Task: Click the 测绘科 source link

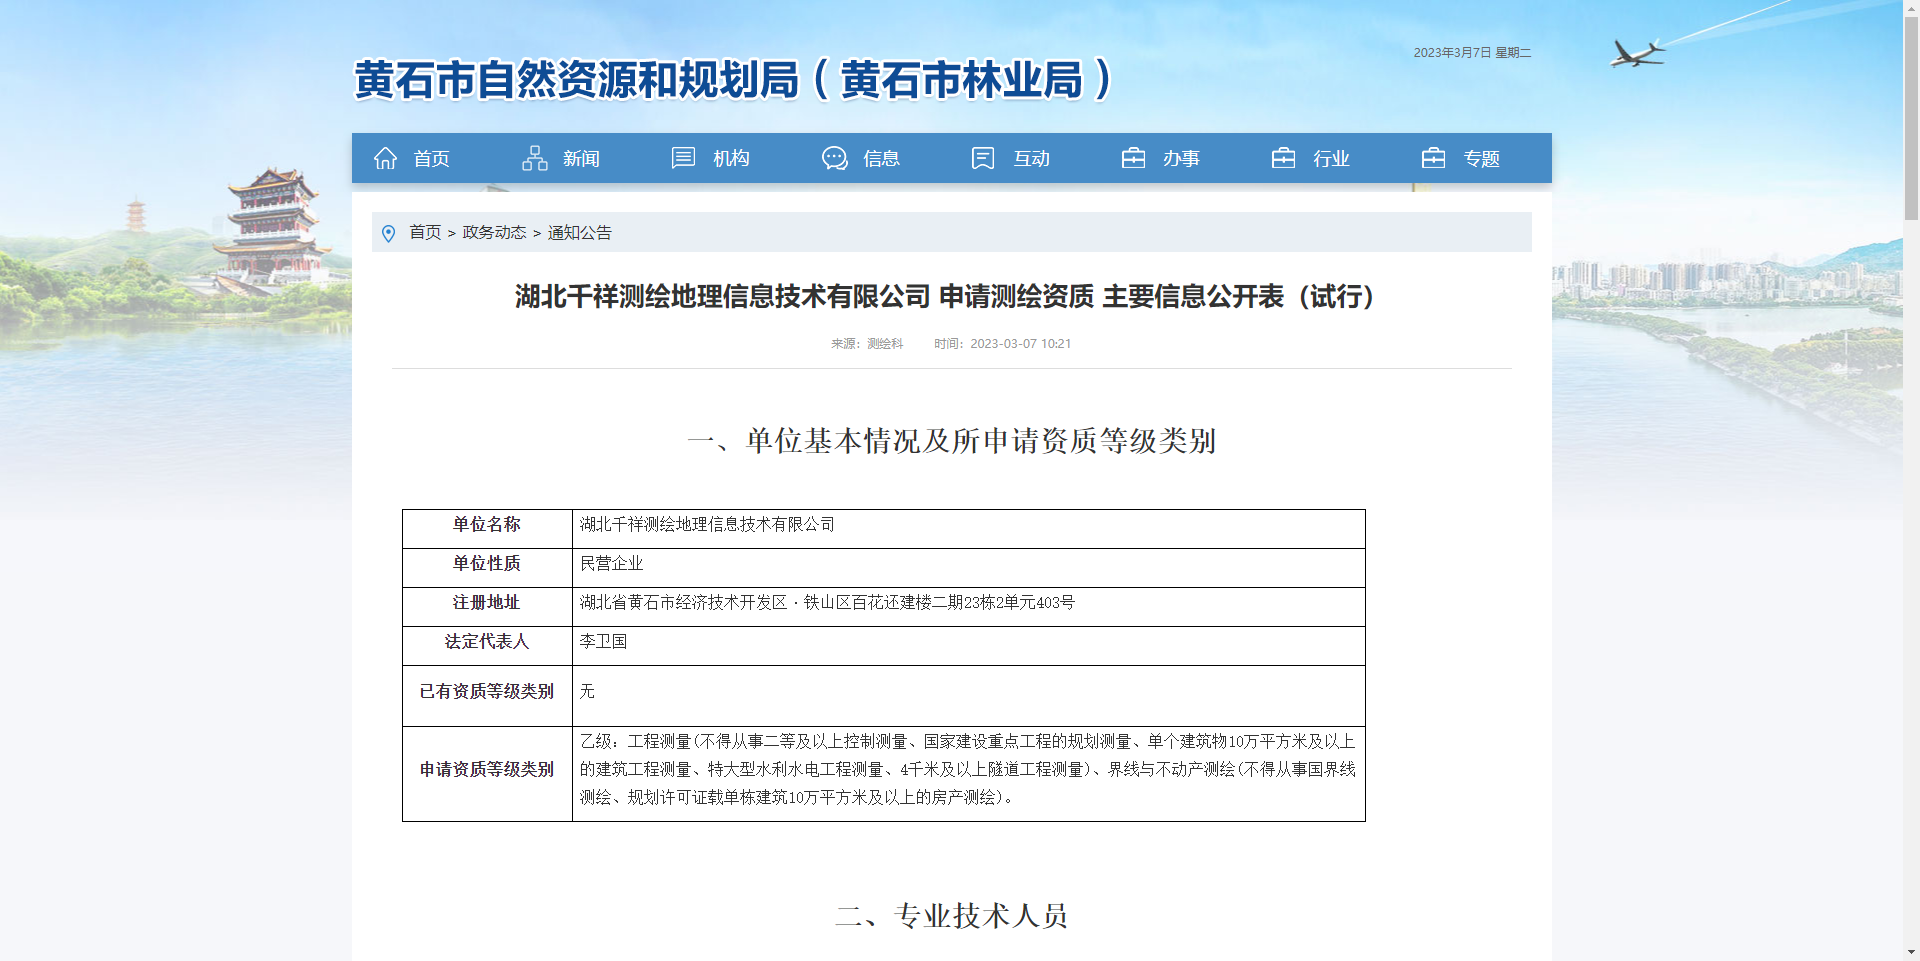Action: 885,343
